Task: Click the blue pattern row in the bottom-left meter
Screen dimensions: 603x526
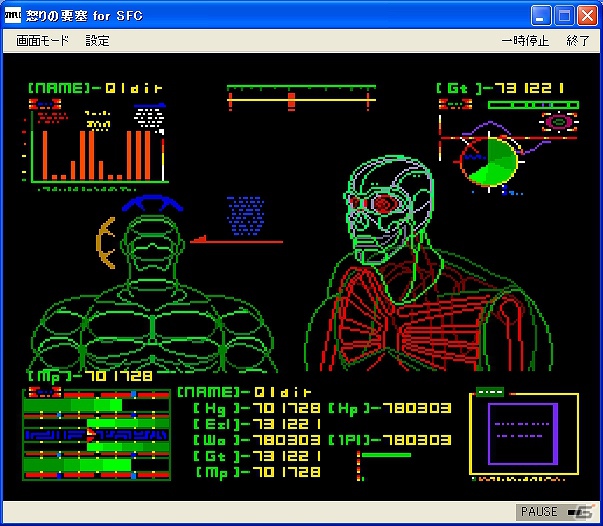Action: [96, 435]
